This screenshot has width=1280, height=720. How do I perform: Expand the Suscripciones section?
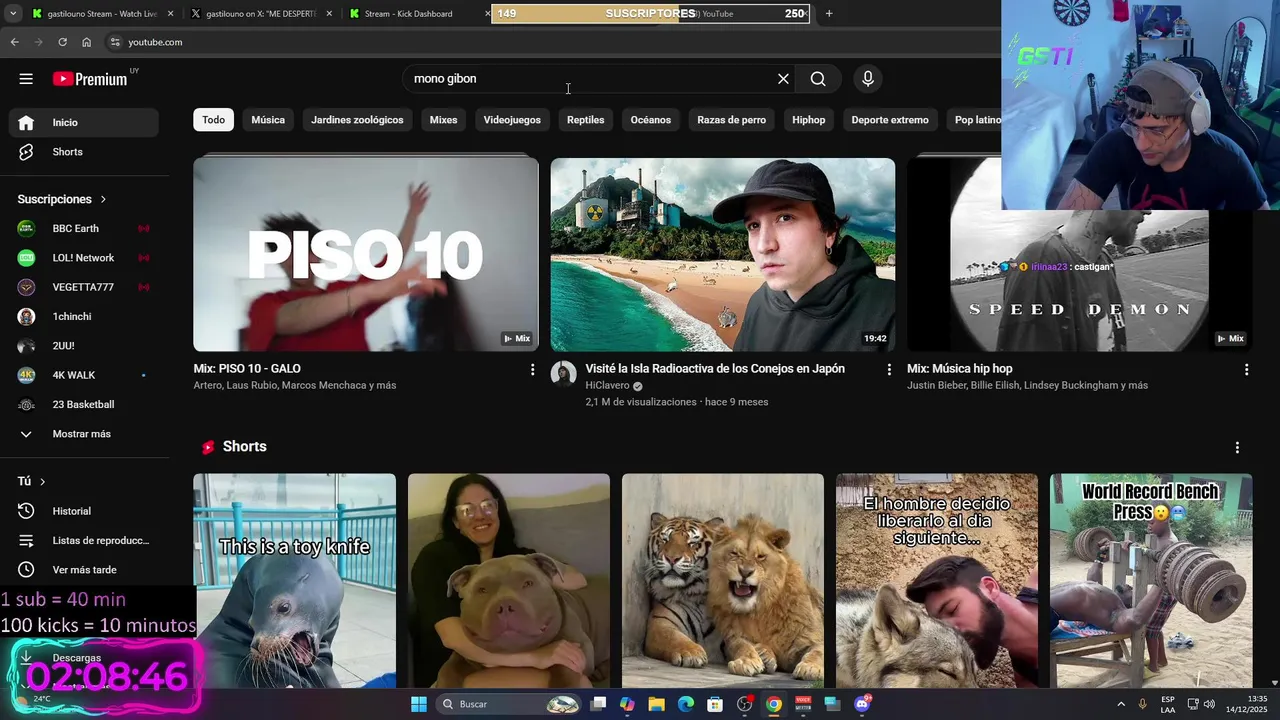coord(62,199)
